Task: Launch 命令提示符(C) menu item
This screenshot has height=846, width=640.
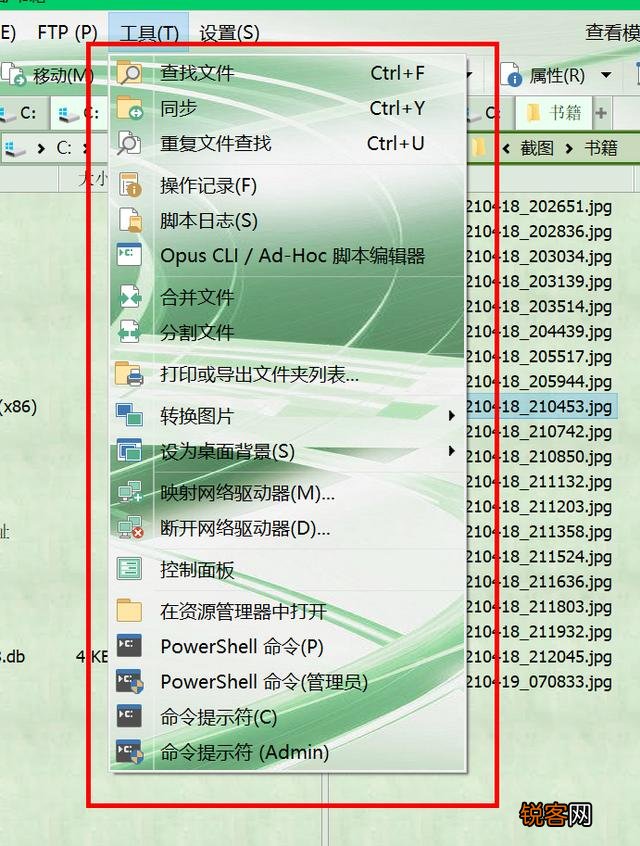Action: coord(288,717)
